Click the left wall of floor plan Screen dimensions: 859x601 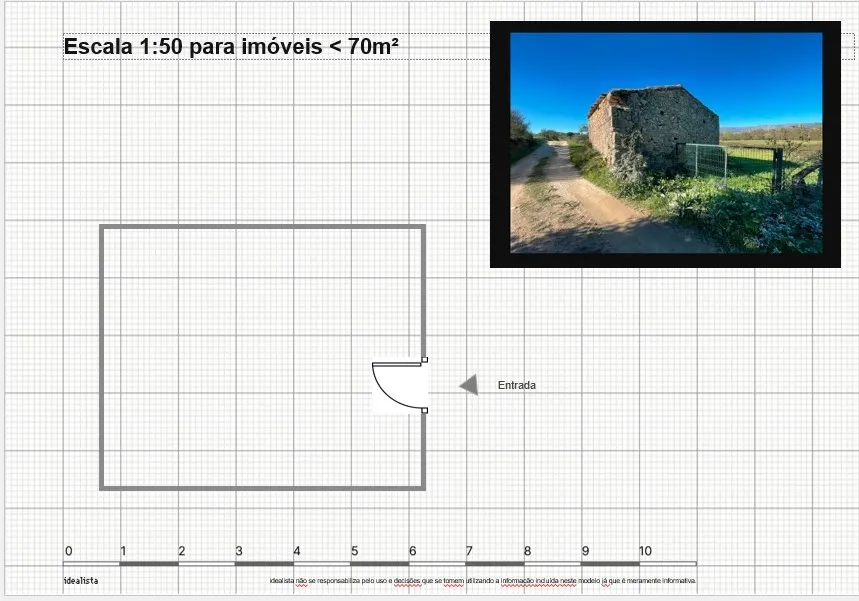[102, 357]
